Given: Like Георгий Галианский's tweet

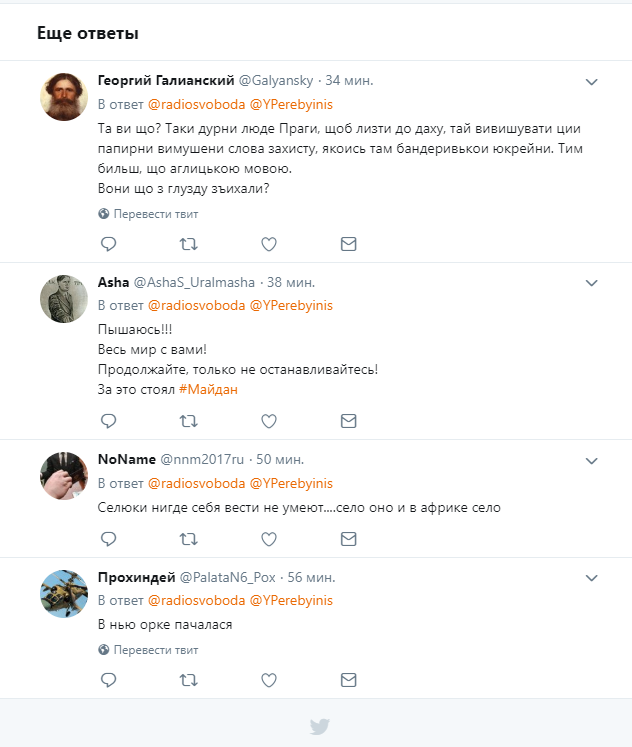Looking at the screenshot, I should tap(268, 243).
